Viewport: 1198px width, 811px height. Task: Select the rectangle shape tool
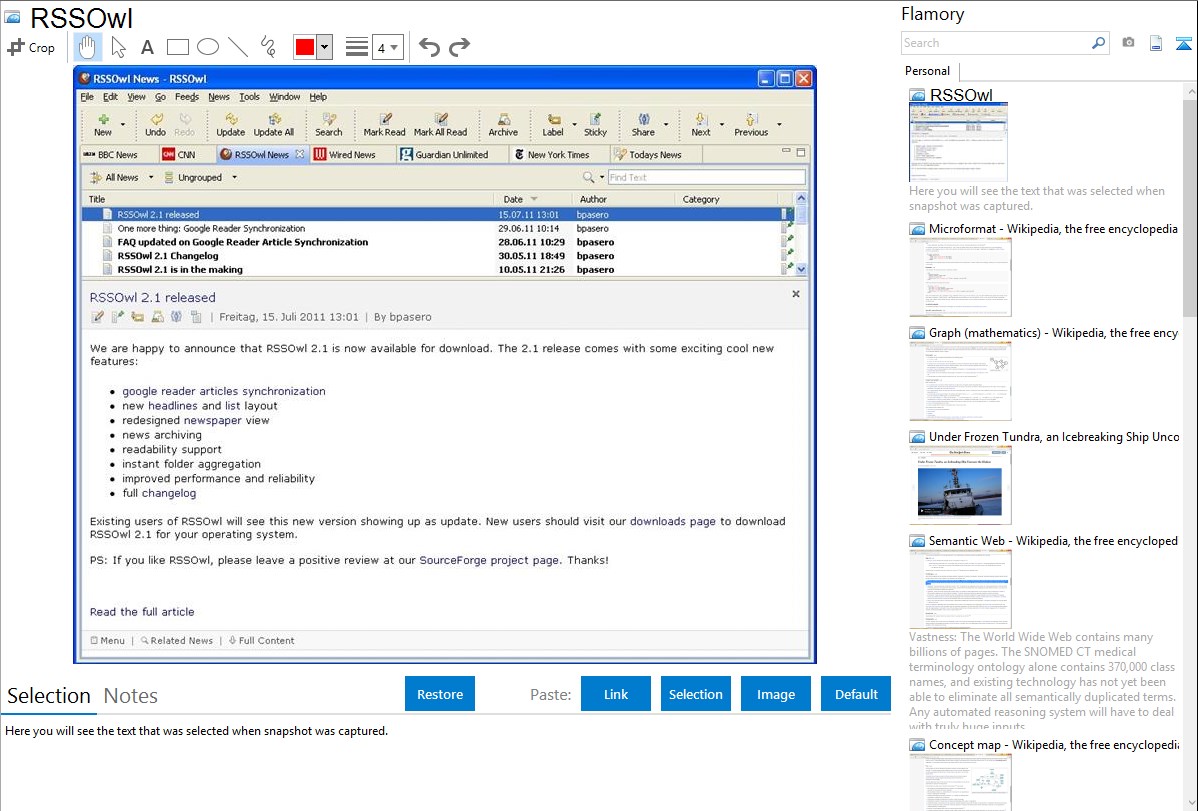[178, 47]
